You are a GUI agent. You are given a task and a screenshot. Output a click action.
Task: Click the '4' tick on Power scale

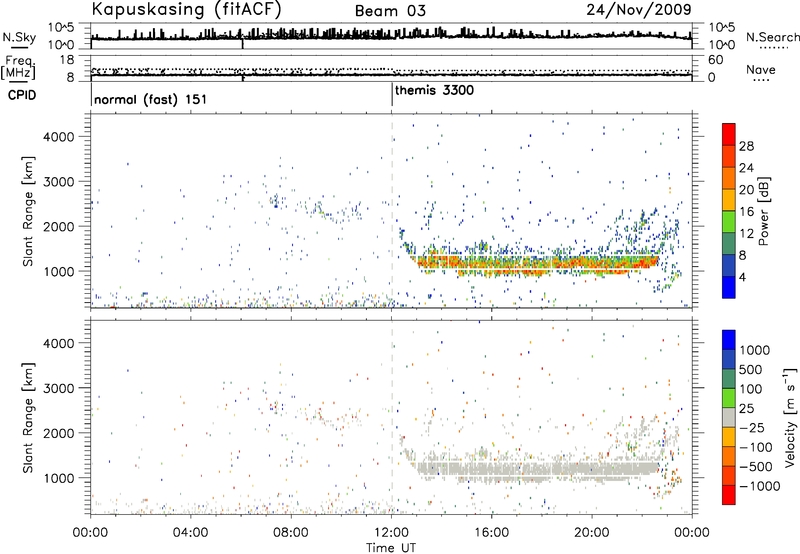tap(743, 277)
